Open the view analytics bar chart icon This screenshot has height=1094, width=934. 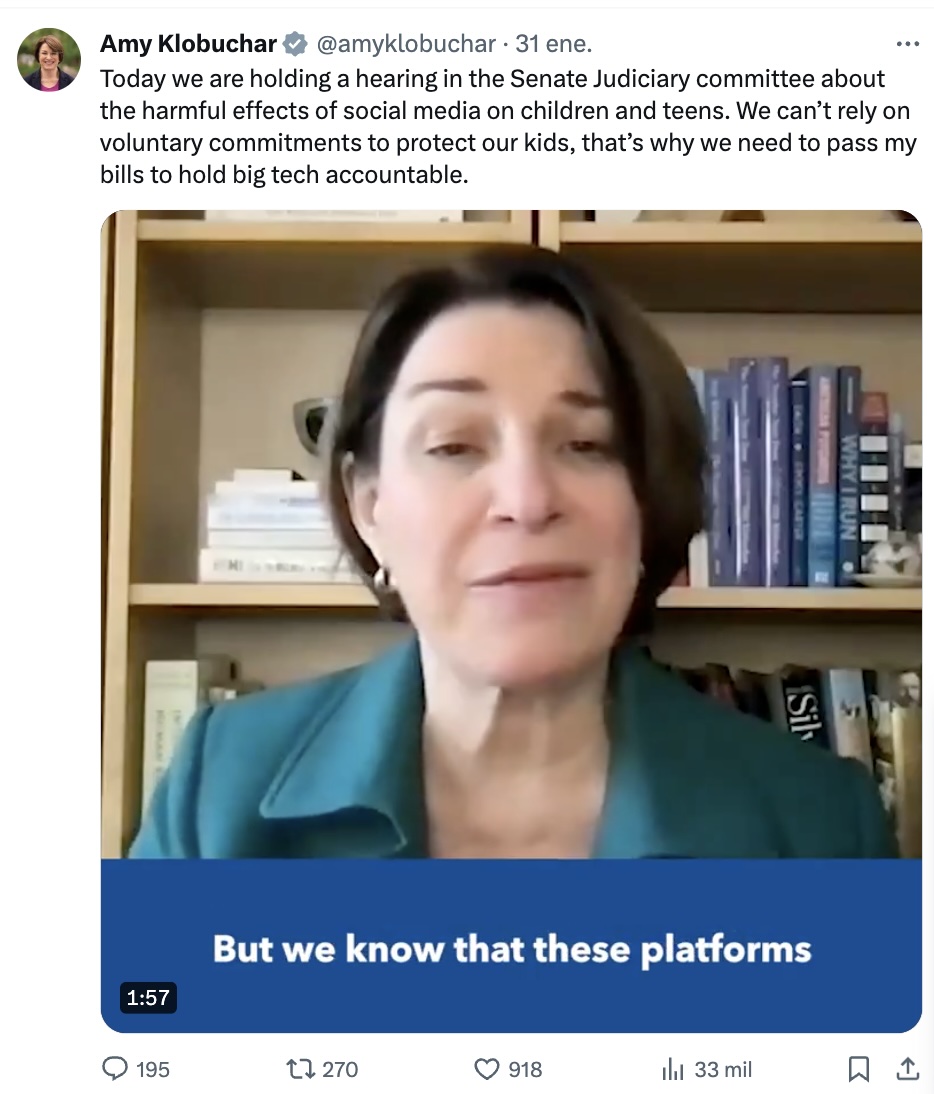[x=672, y=1068]
